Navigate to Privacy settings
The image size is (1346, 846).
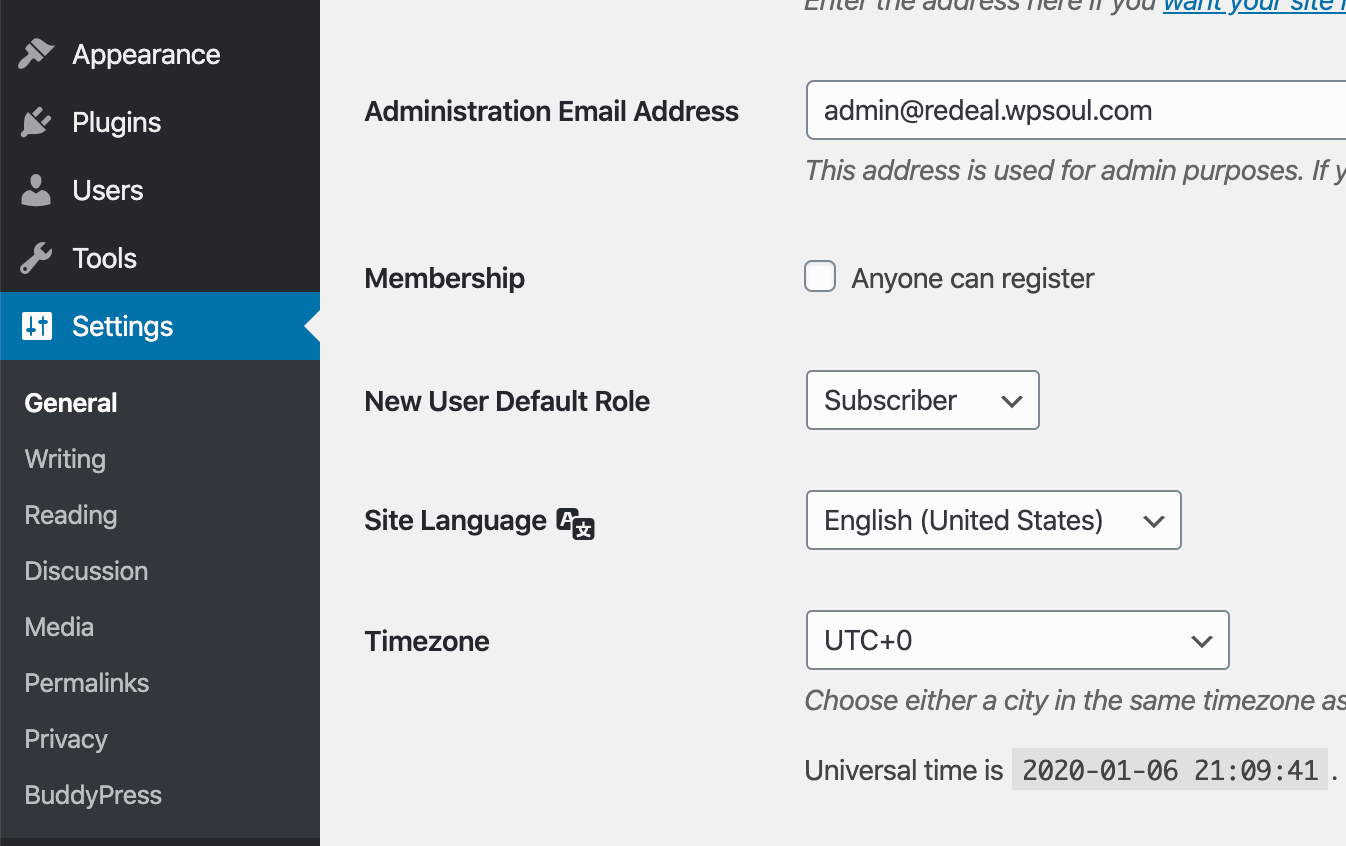coord(66,739)
